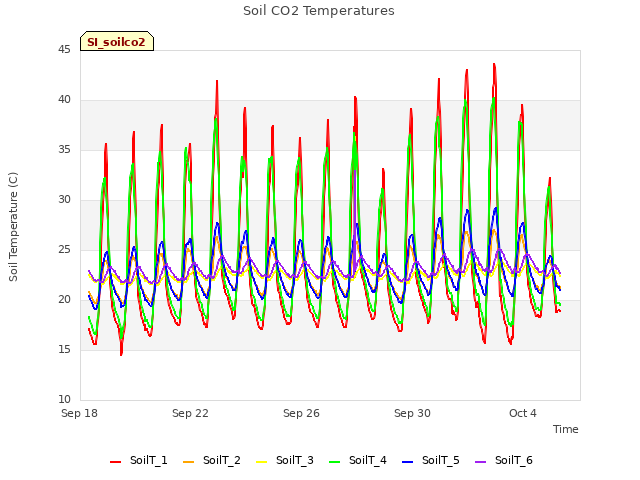Click the Sep 18 x-axis tick label
The image size is (640, 480).
(79, 413)
